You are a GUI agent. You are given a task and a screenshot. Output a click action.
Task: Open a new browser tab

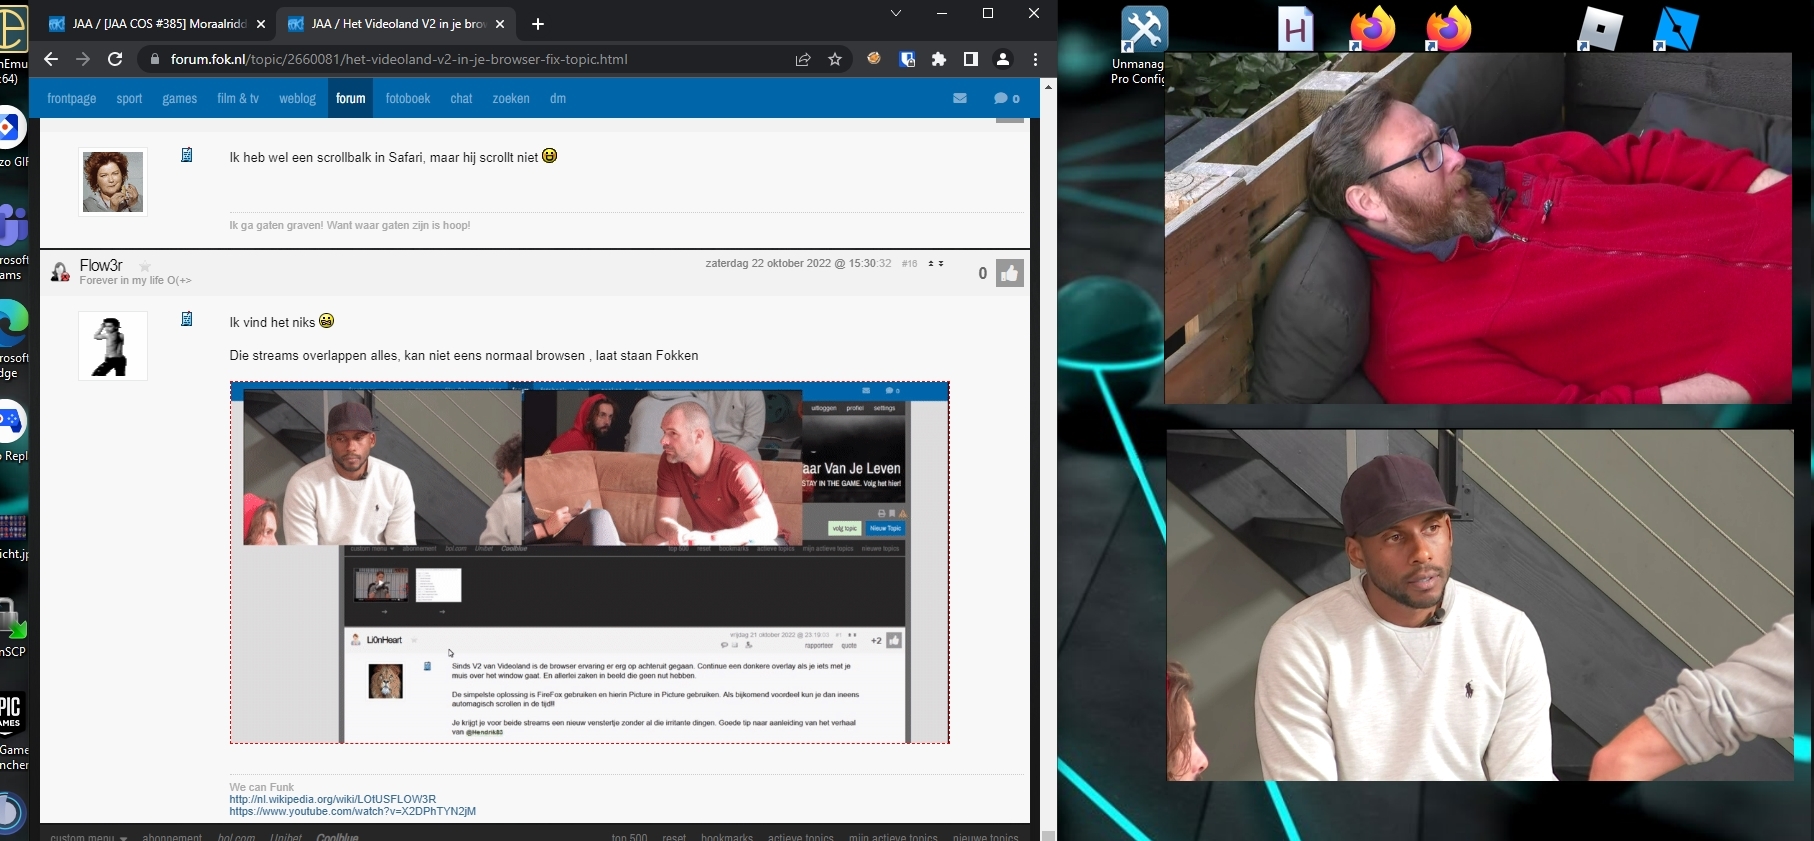[538, 23]
